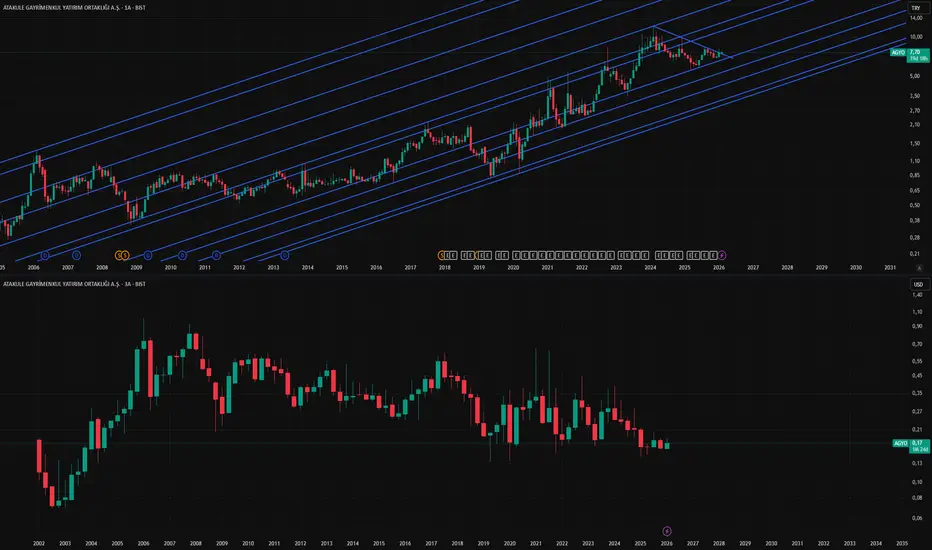Screen dimensions: 932x550
Task: Click 2035 on the bottom chart time axis
Action: click(902, 543)
